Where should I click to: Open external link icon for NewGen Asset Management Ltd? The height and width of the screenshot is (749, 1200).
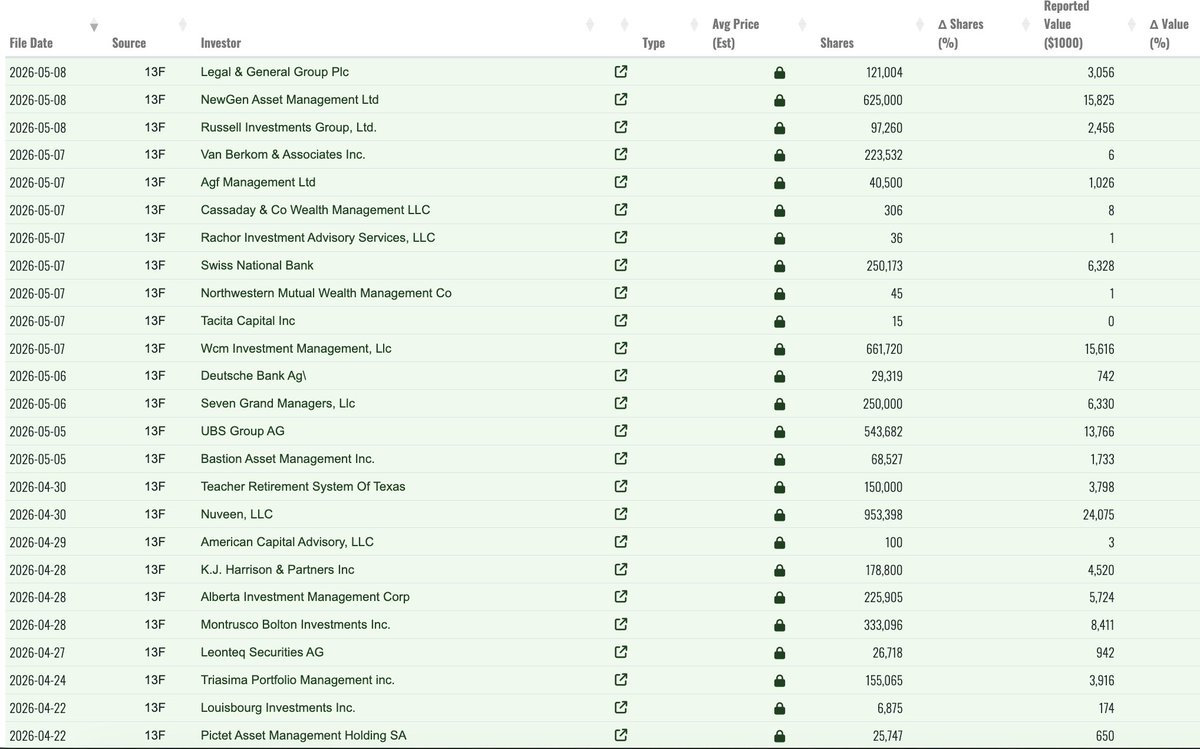pyautogui.click(x=621, y=100)
